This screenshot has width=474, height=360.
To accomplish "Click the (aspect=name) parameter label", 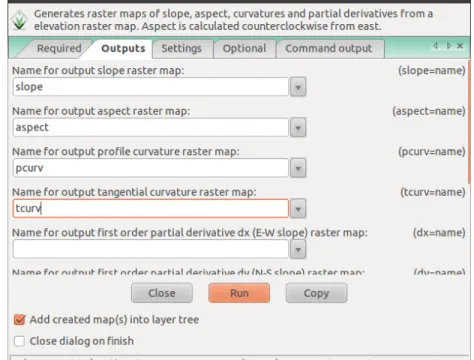I will (428, 111).
